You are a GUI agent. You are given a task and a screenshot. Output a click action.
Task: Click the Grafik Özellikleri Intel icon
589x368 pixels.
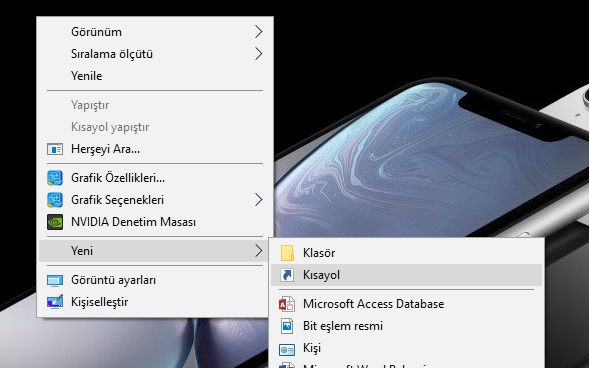[55, 178]
